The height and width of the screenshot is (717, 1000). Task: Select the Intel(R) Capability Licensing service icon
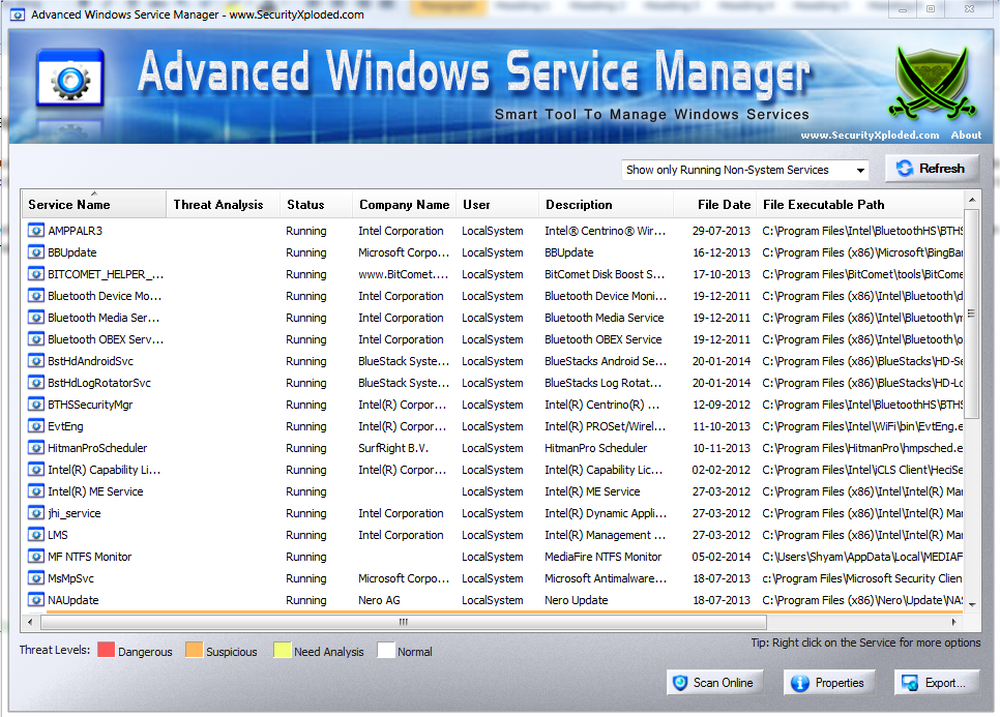pos(36,469)
